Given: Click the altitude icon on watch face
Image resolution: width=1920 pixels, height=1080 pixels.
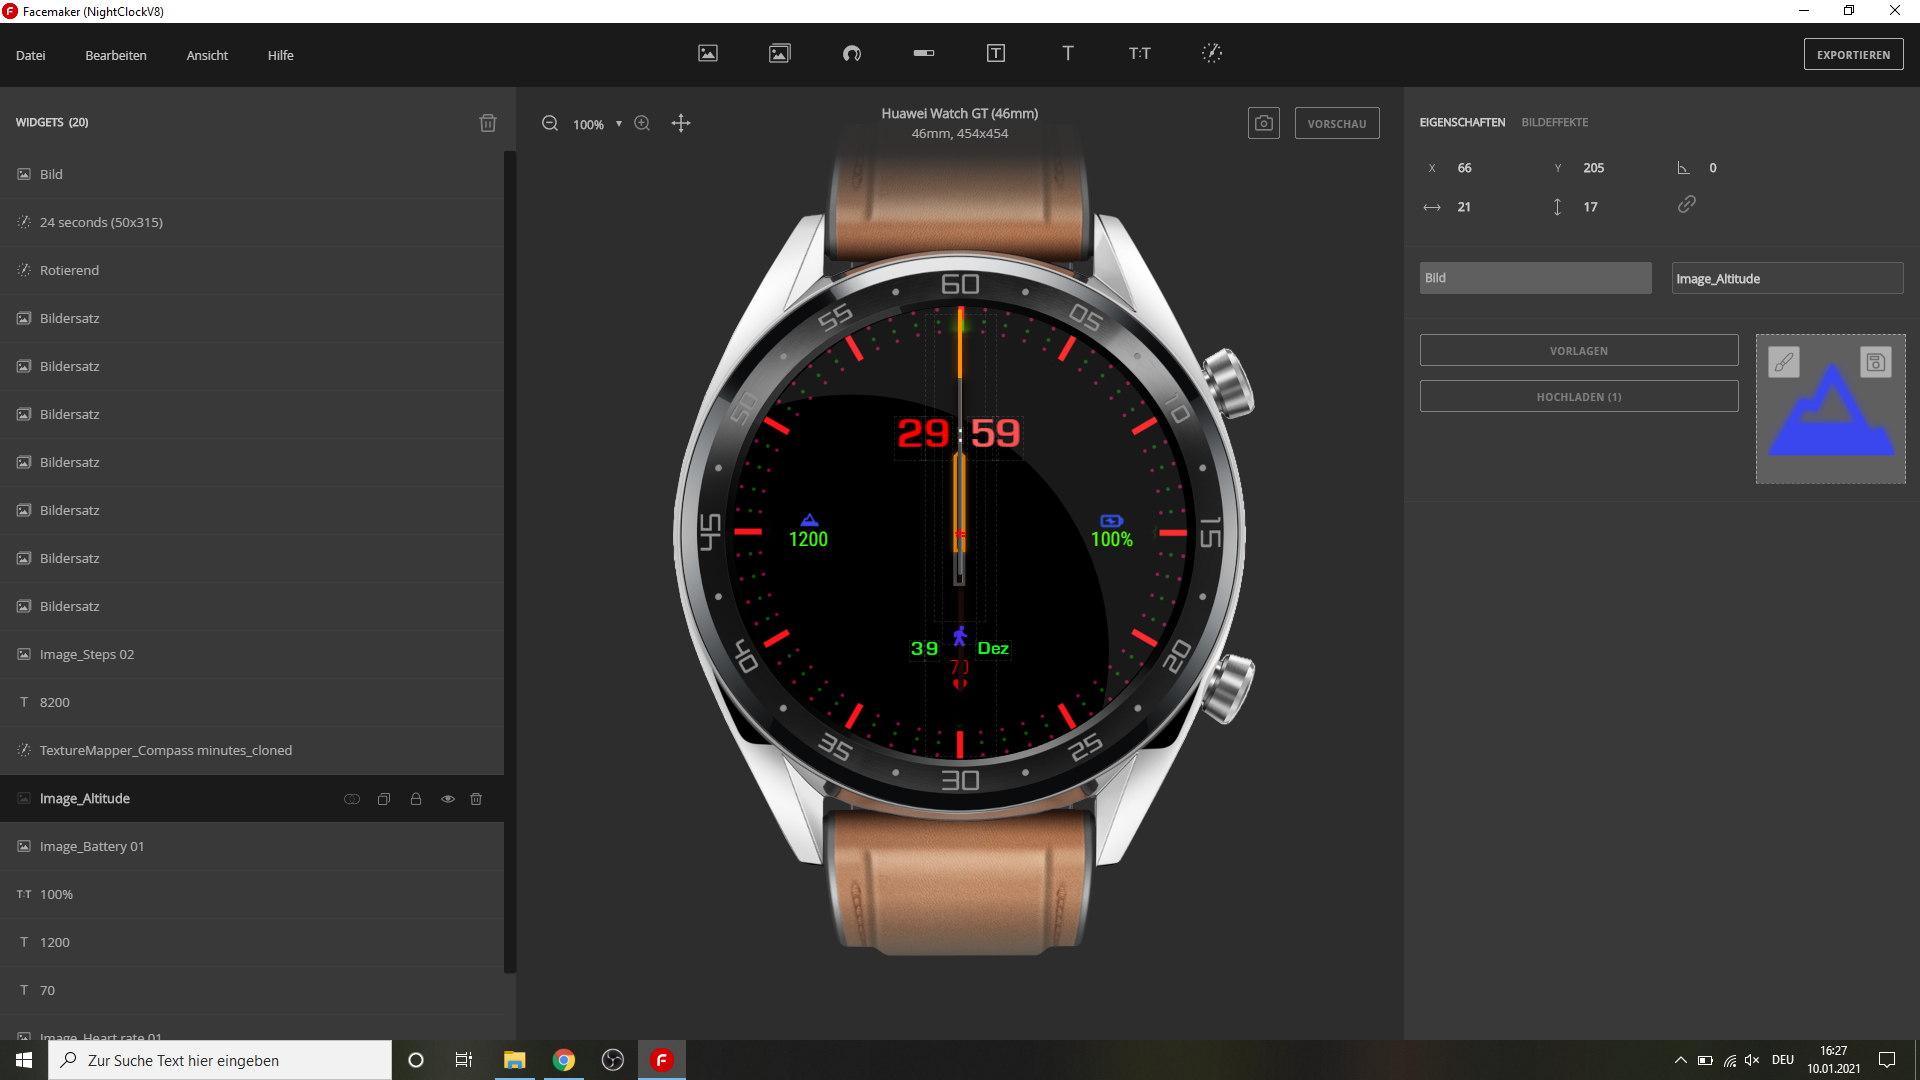Looking at the screenshot, I should (x=809, y=520).
